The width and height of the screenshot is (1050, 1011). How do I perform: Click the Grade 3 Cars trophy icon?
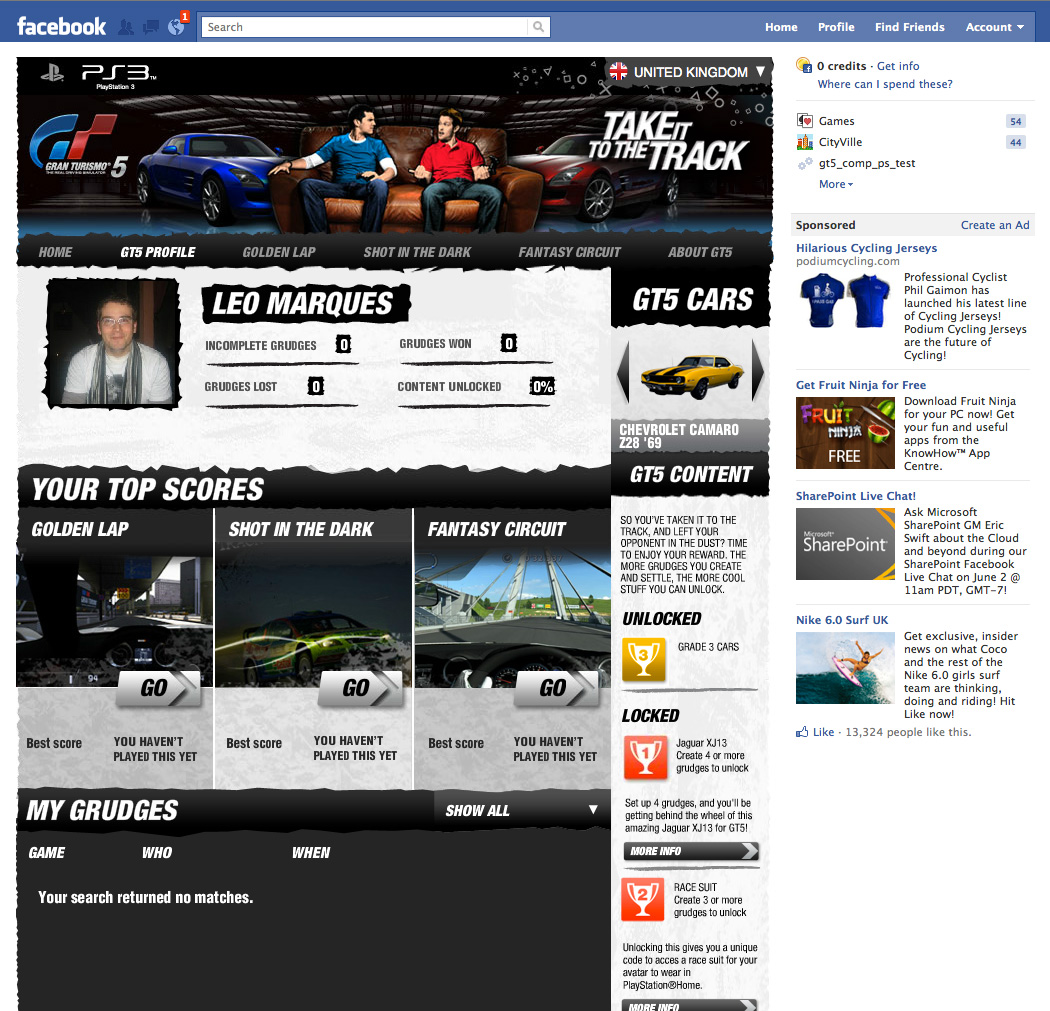pyautogui.click(x=644, y=659)
